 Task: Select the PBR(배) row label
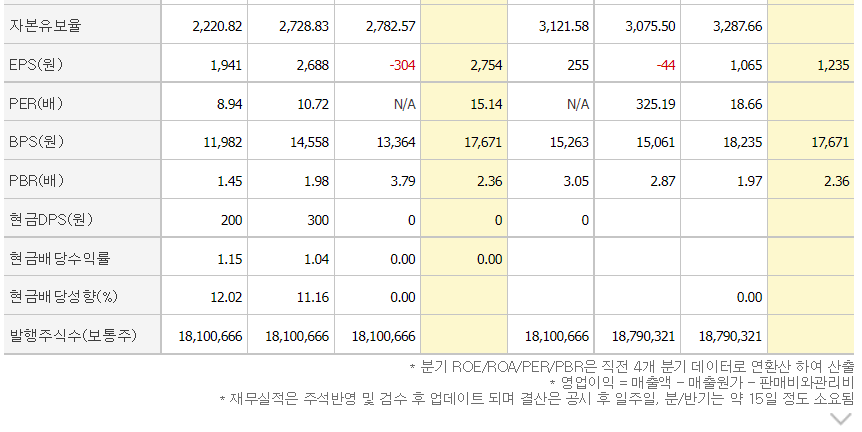(x=36, y=181)
